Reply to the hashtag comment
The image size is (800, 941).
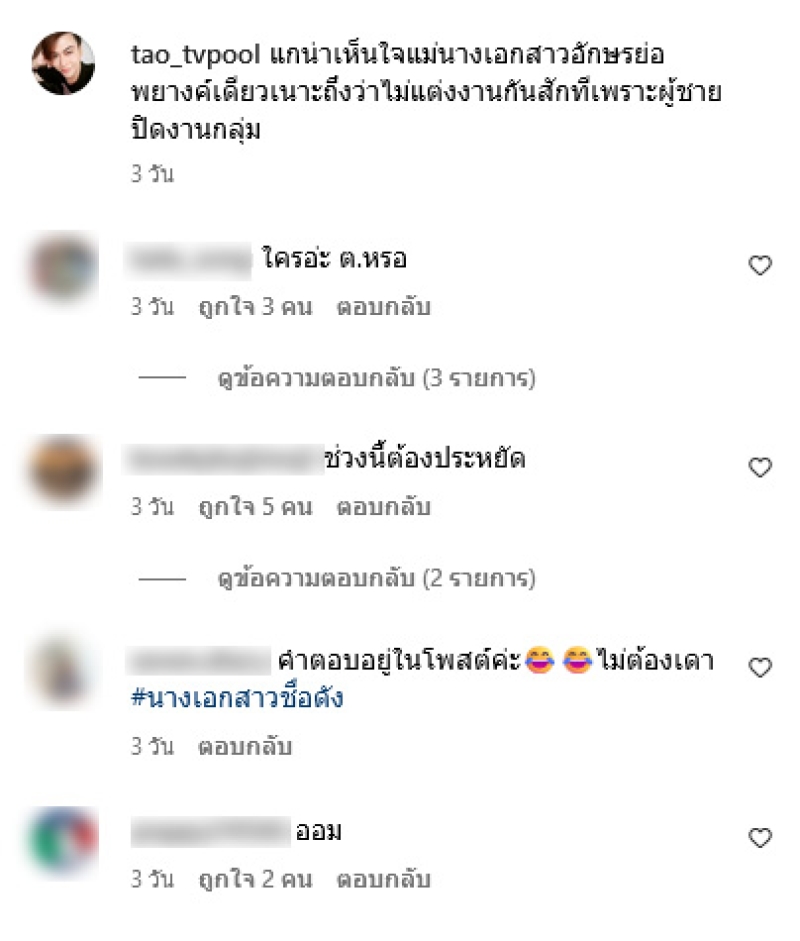pyautogui.click(x=245, y=747)
